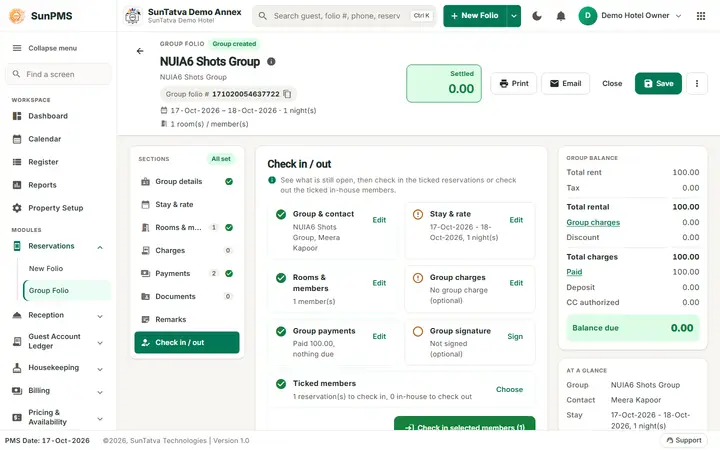
Task: Click the Housekeeping icon in sidebar
Action: pos(17,368)
